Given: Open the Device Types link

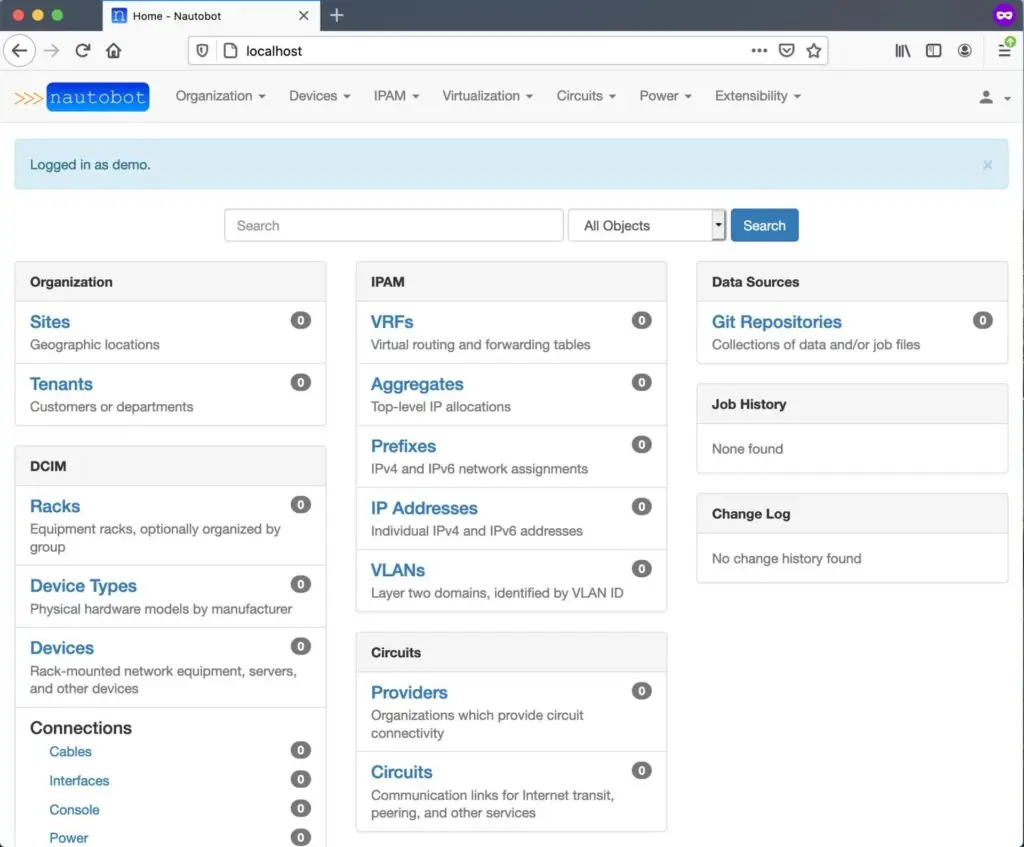Looking at the screenshot, I should click(x=84, y=586).
